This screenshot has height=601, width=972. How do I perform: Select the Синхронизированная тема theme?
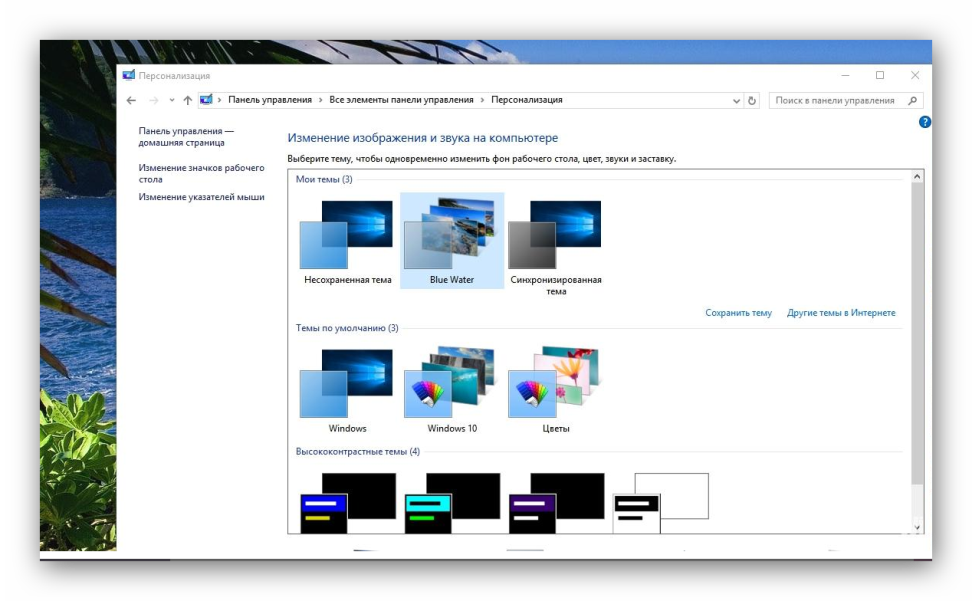coord(555,242)
